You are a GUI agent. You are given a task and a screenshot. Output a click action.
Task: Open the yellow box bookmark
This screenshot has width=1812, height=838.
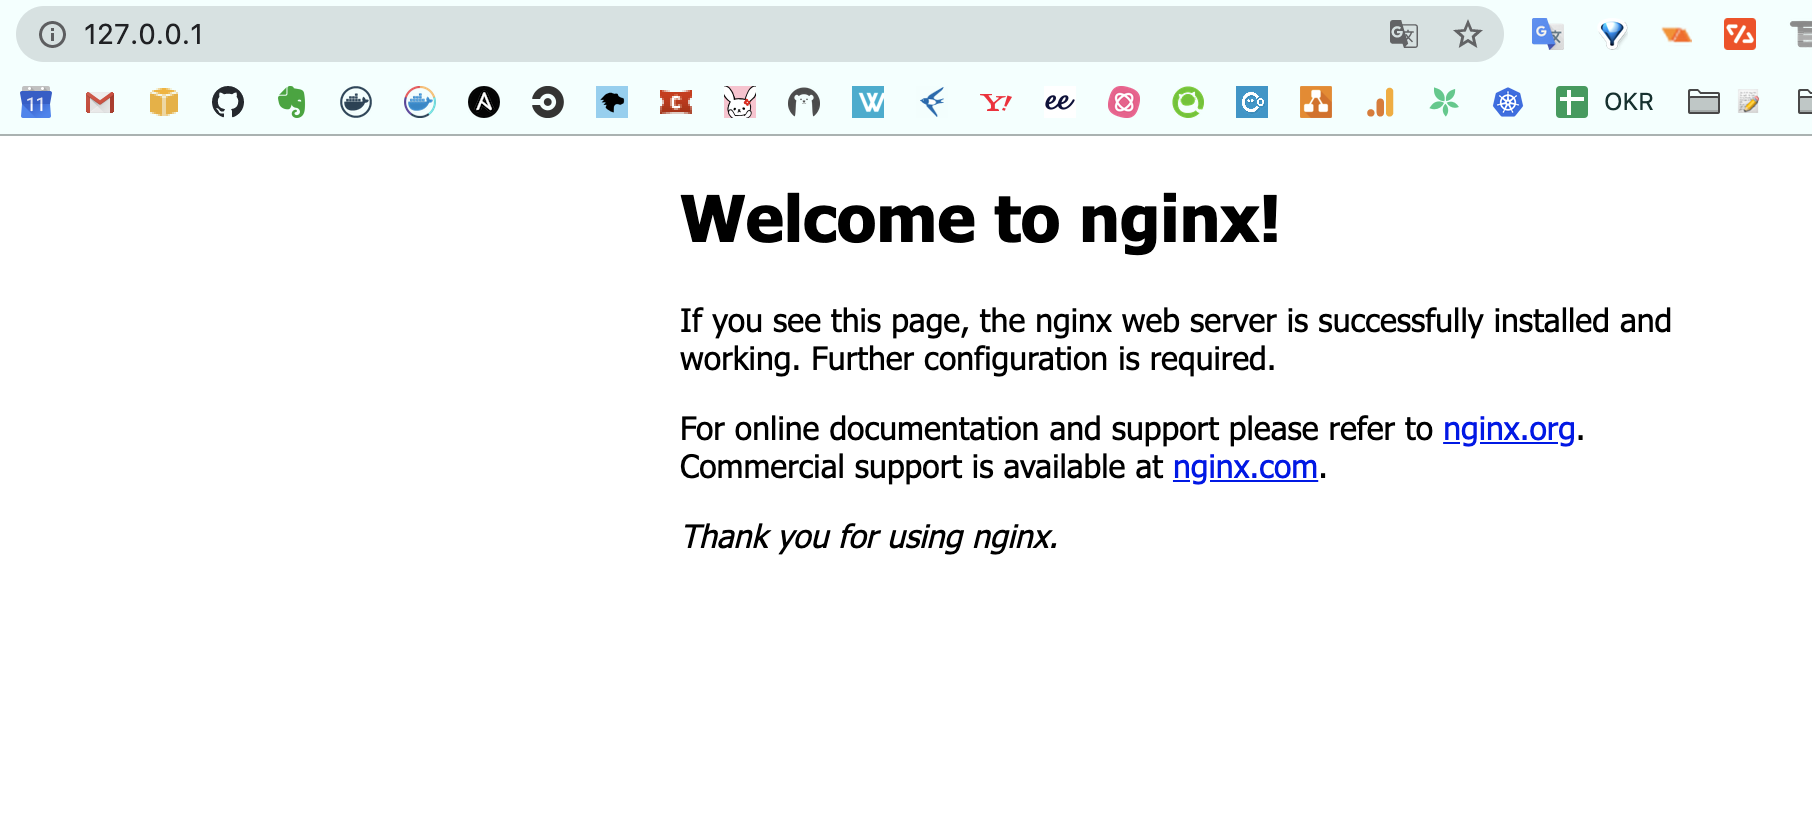[x=164, y=102]
